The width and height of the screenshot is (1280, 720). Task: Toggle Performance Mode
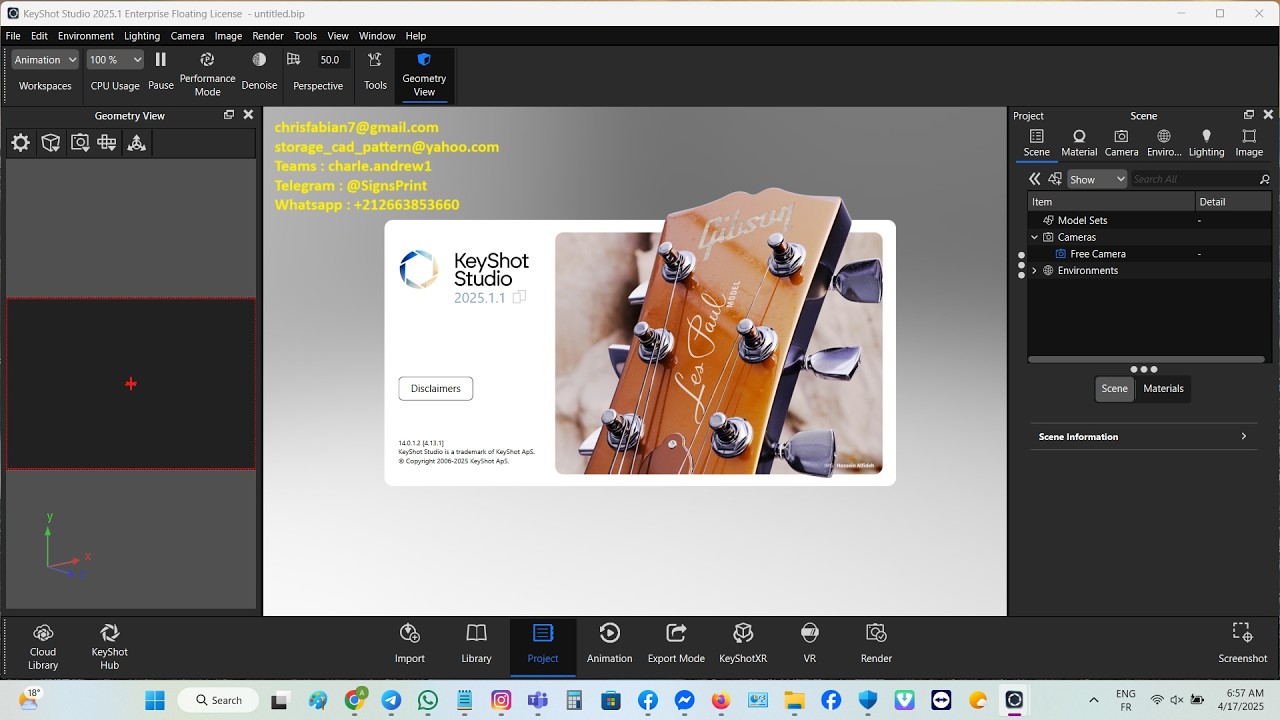pos(207,75)
